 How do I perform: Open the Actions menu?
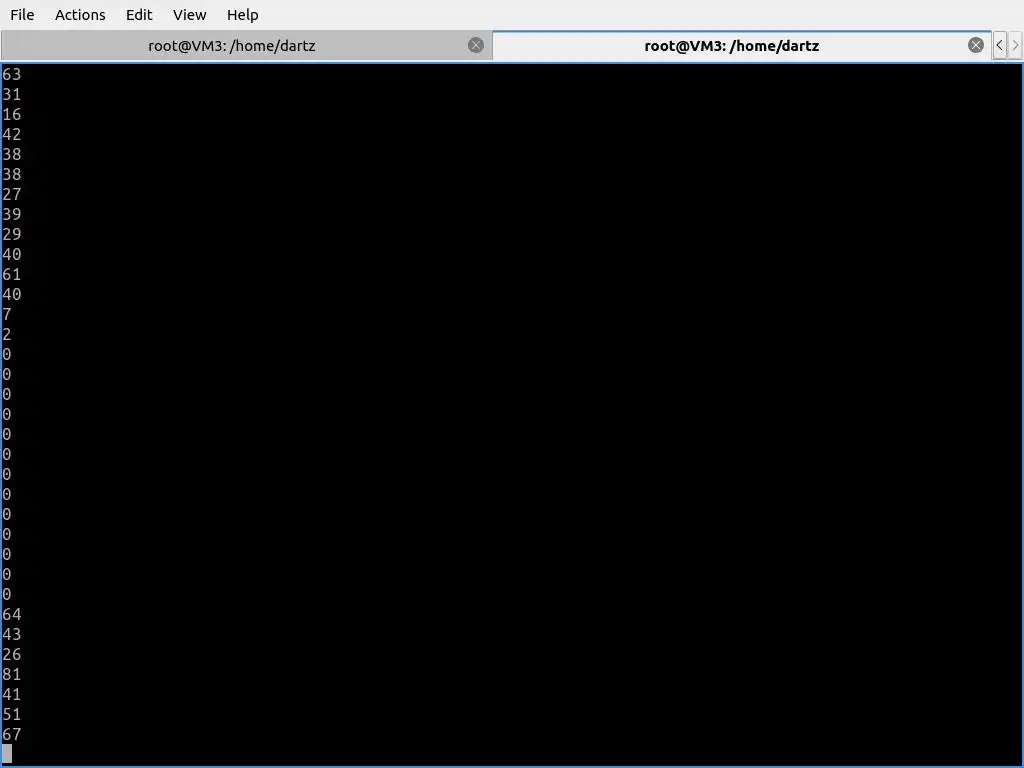[80, 14]
